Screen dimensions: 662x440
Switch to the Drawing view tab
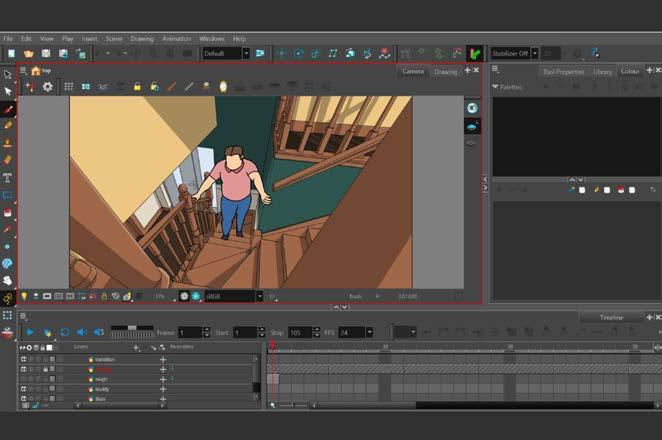coord(445,72)
